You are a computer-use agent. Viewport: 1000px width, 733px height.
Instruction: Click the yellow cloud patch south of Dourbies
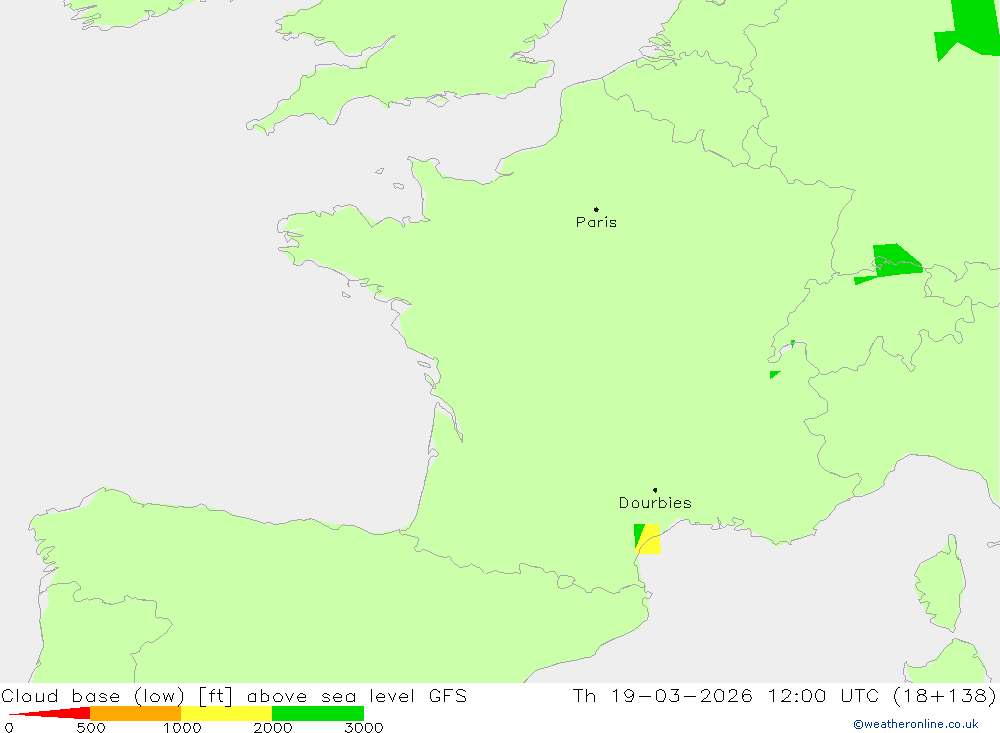coord(651,540)
